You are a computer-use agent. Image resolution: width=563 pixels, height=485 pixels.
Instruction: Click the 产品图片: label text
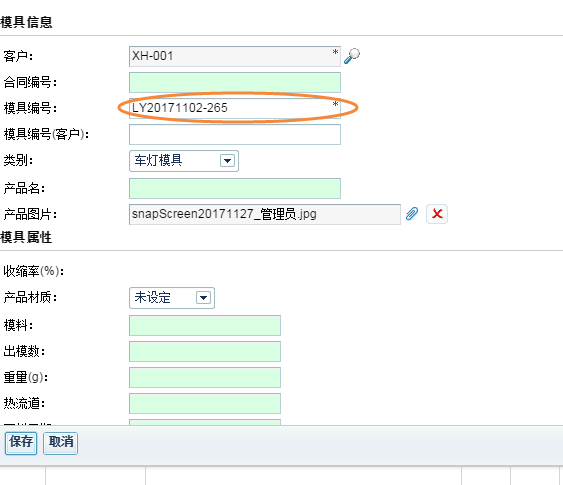point(30,214)
